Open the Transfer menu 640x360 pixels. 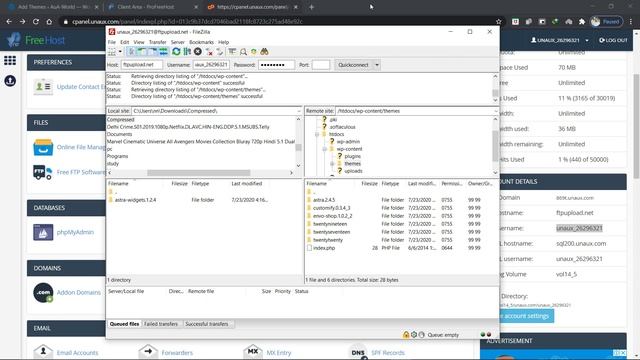pos(158,42)
